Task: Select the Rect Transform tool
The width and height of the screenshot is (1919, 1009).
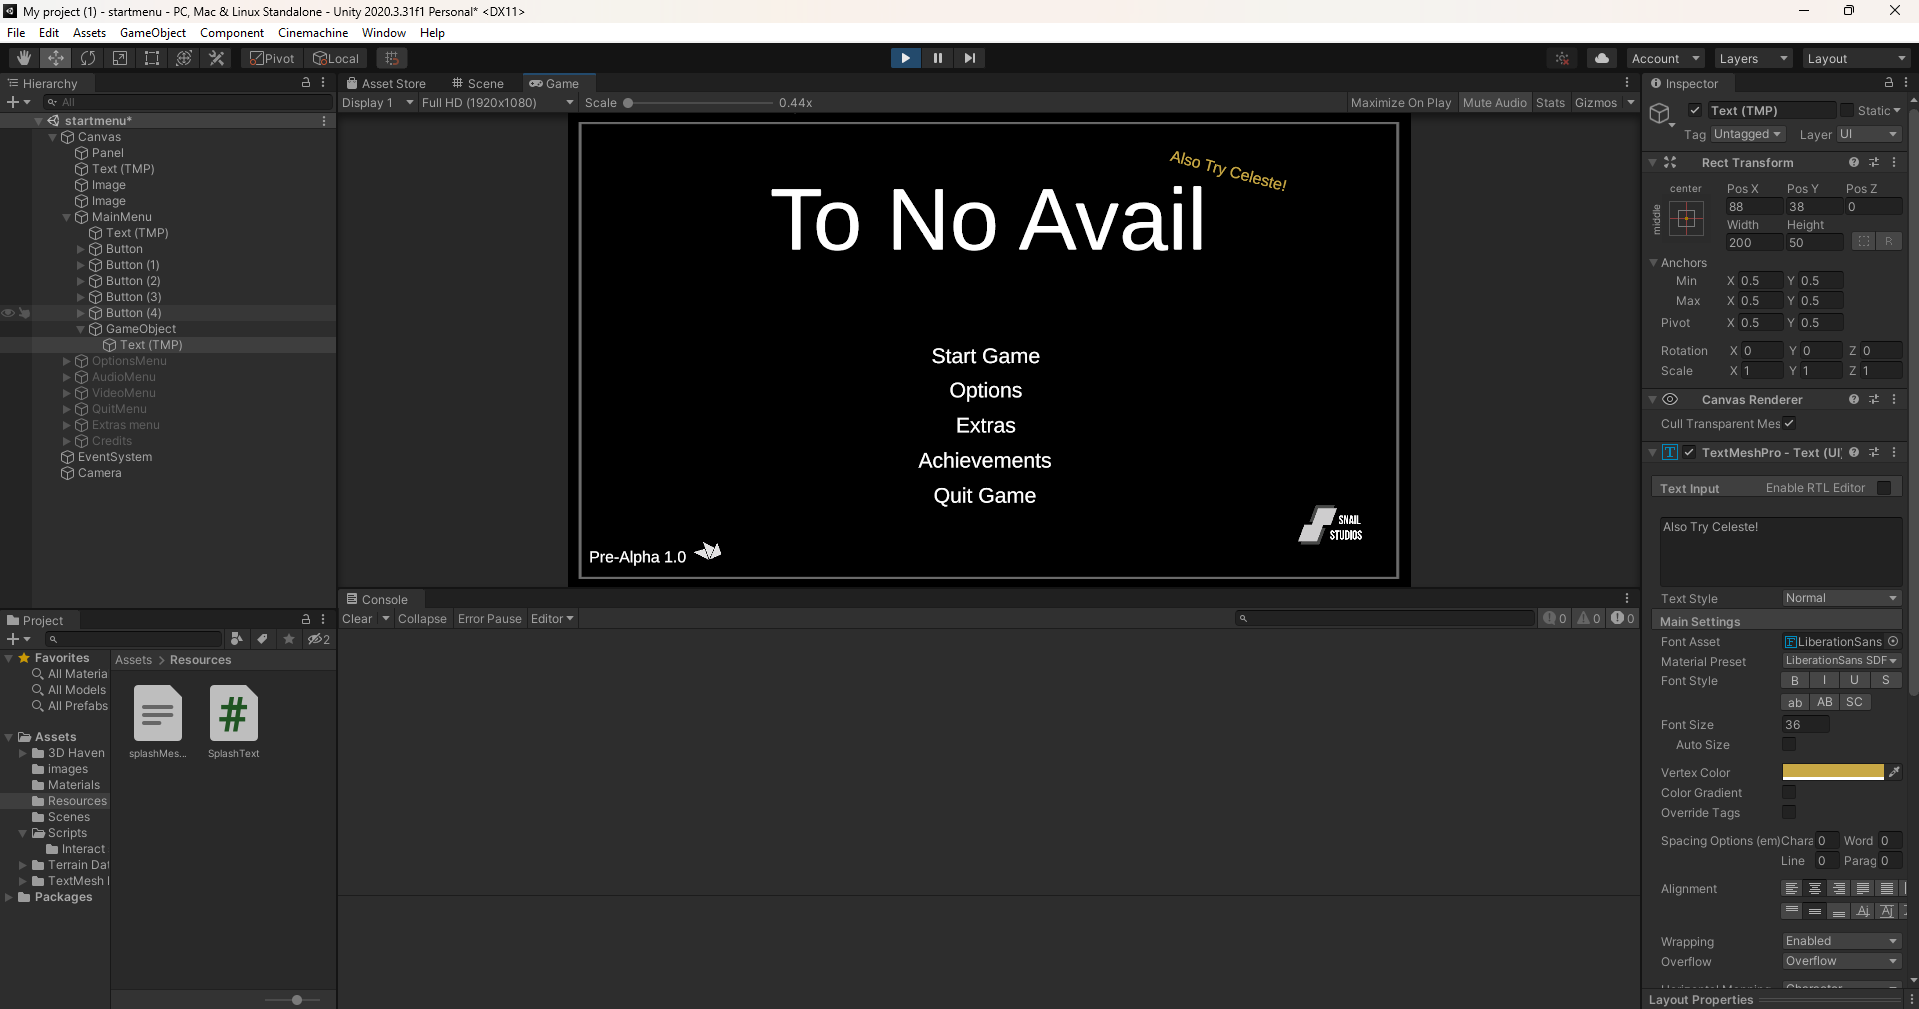Action: (x=152, y=58)
